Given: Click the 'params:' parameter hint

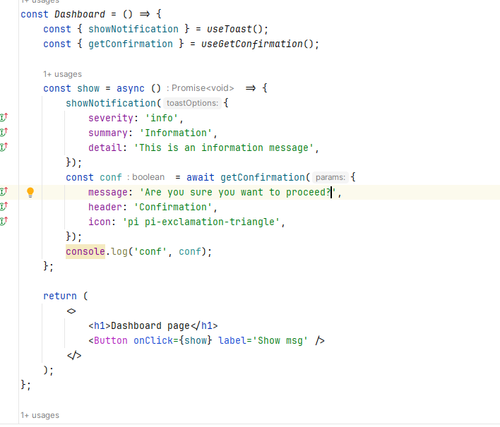Looking at the screenshot, I should pos(331,177).
